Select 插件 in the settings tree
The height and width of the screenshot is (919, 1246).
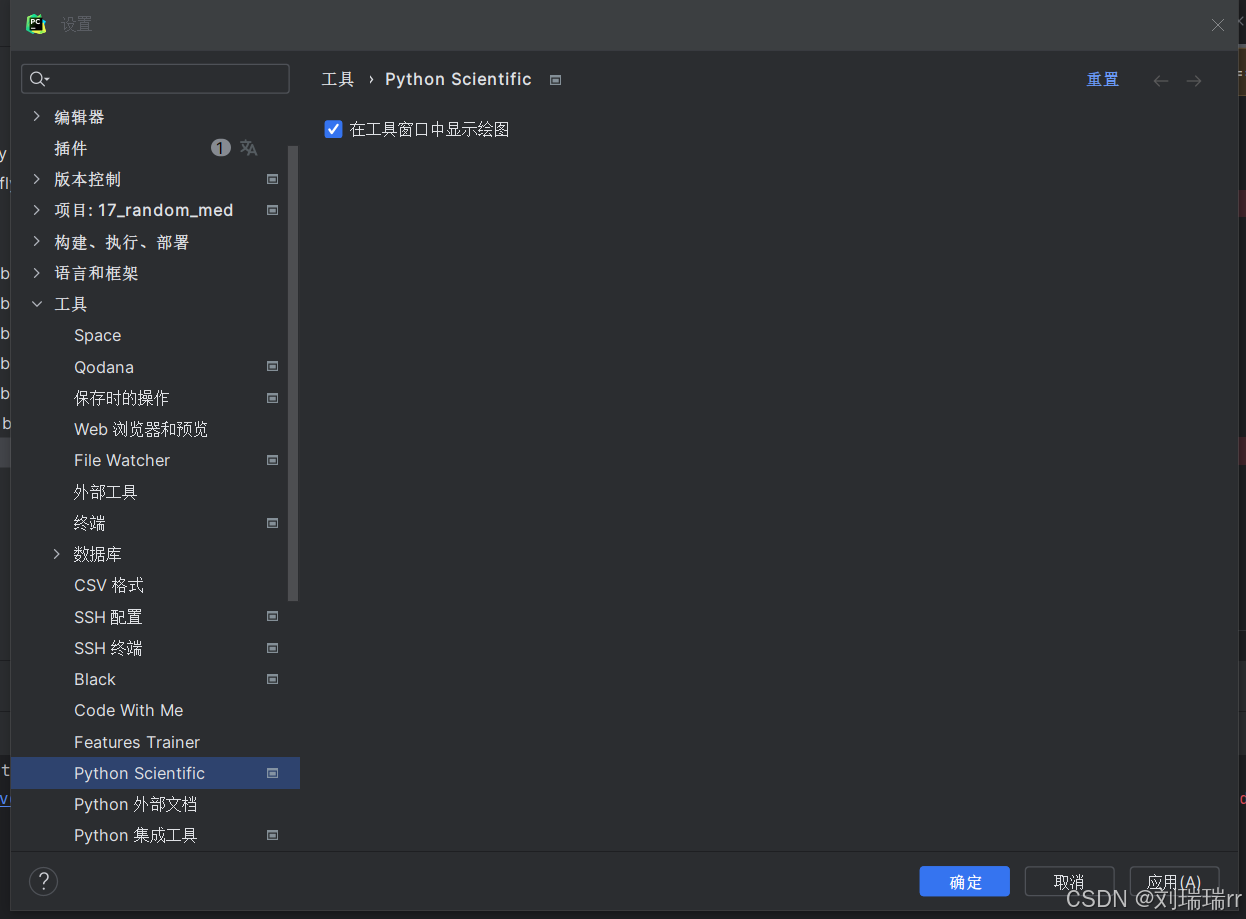[x=71, y=148]
